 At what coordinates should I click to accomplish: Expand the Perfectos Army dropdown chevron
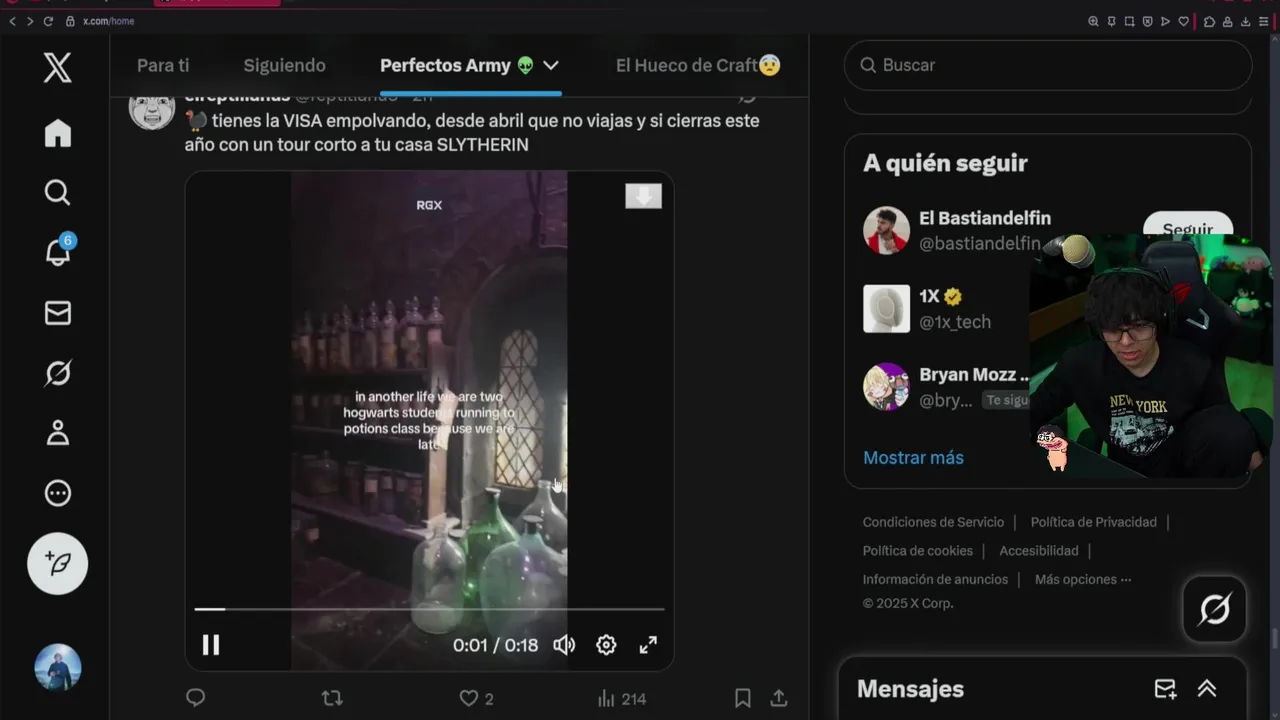(550, 65)
